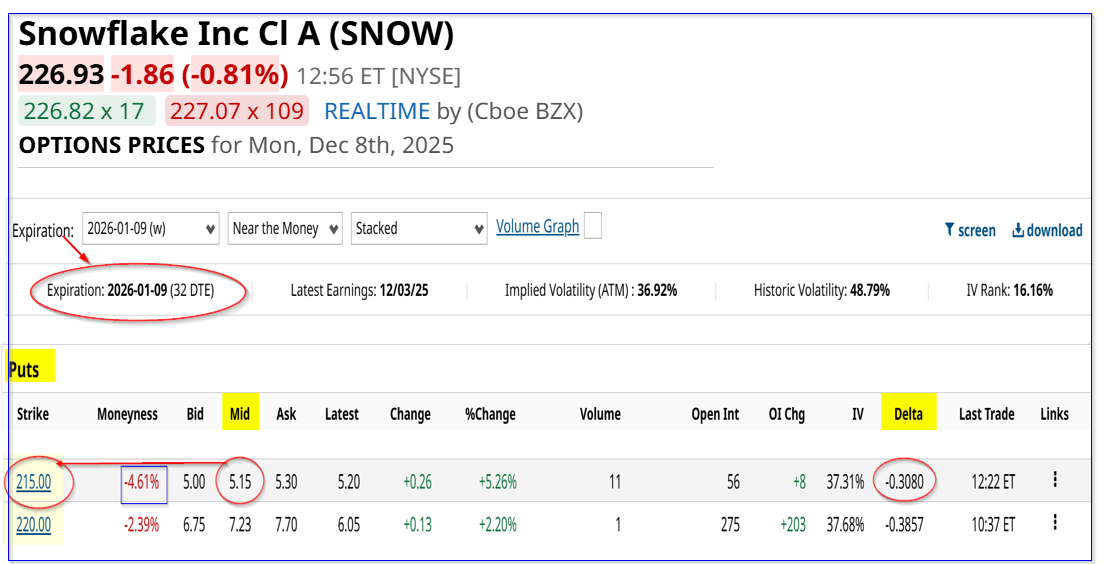The image size is (1107, 564).
Task: Sort by Open Int column header
Action: click(715, 414)
